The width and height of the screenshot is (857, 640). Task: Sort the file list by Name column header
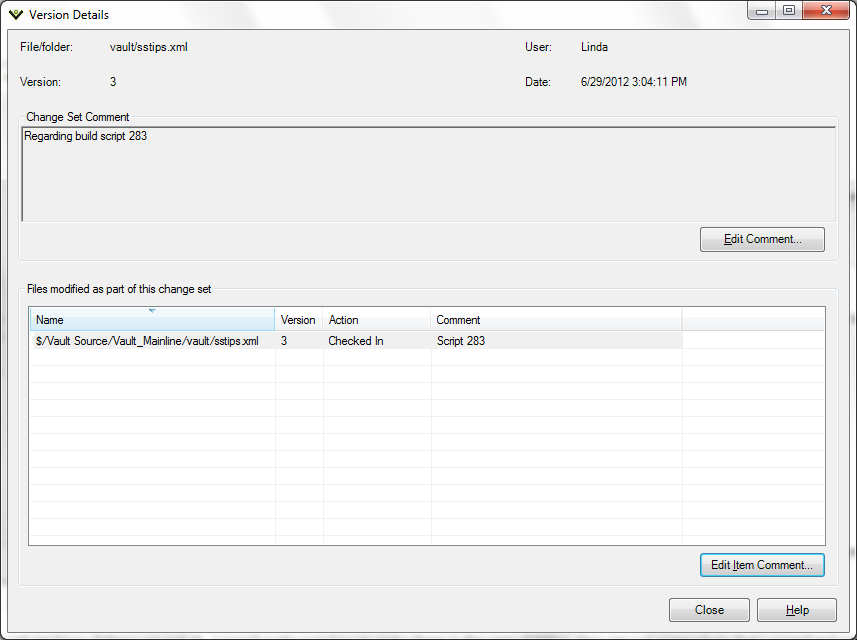pos(150,321)
